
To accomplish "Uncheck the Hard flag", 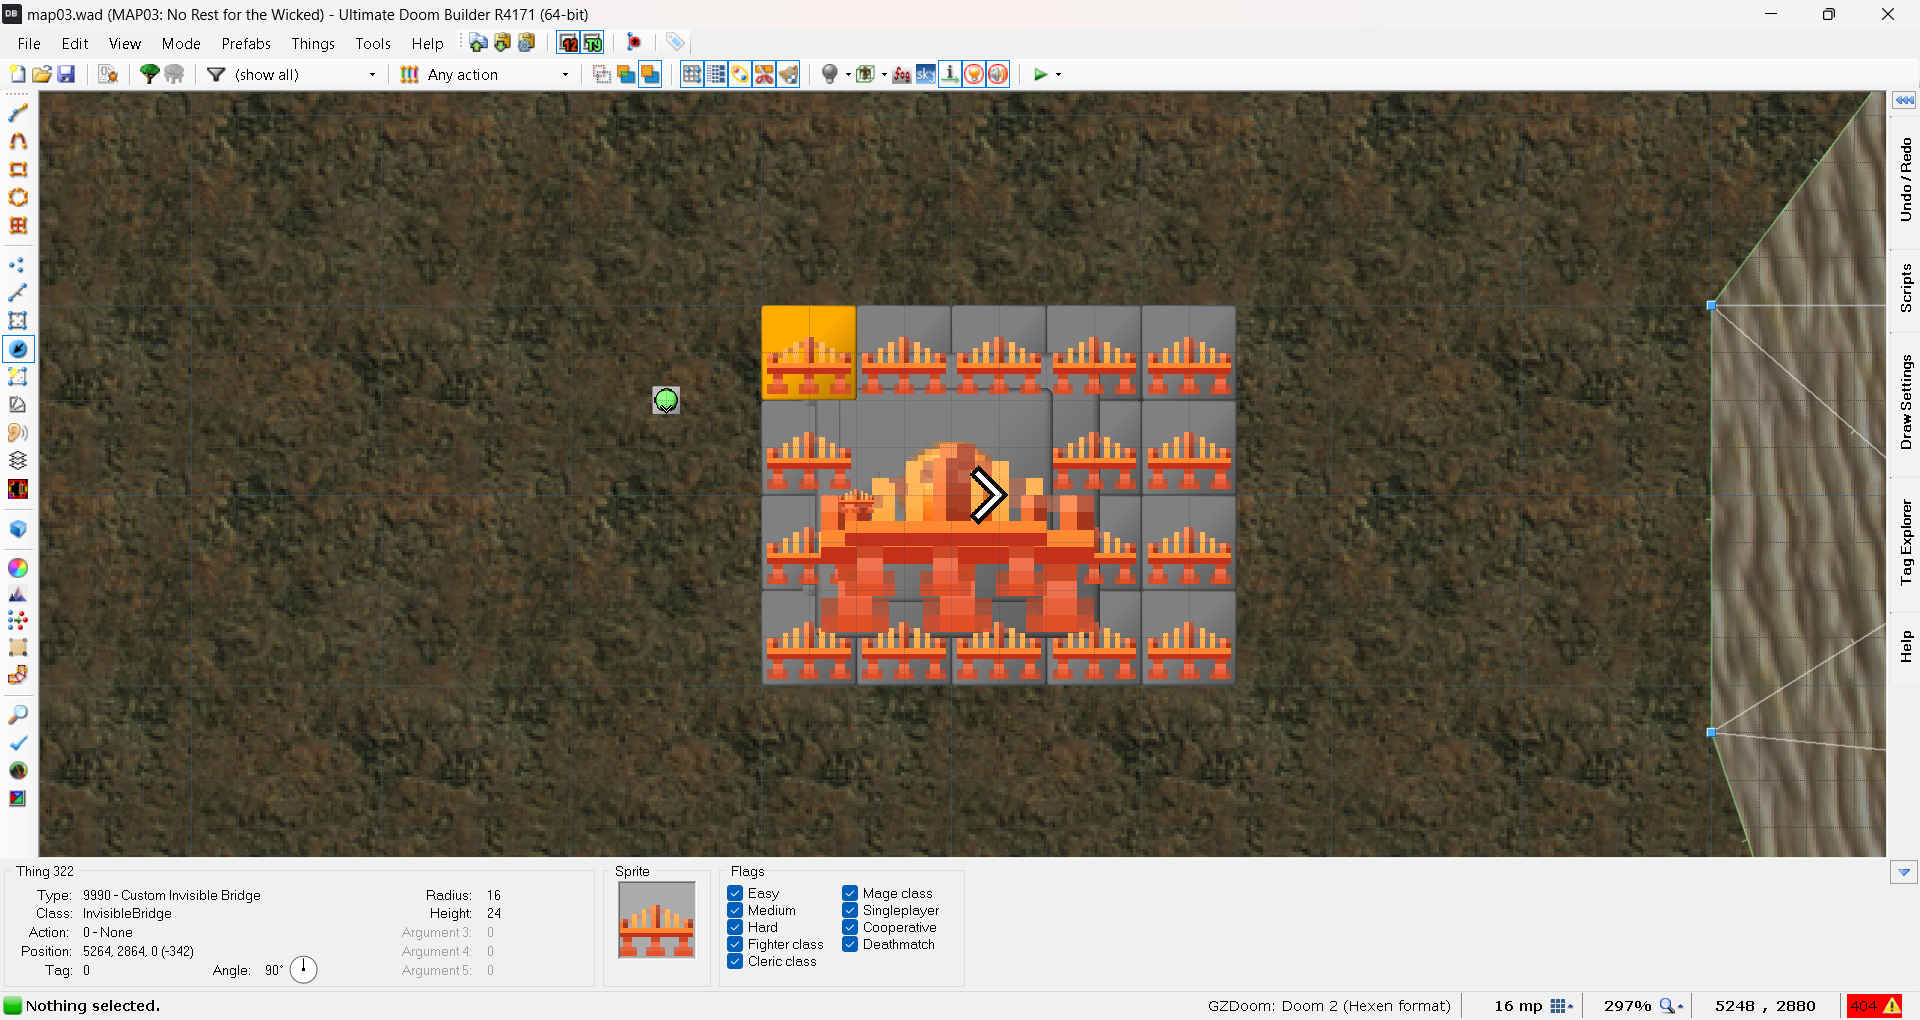I will (735, 927).
